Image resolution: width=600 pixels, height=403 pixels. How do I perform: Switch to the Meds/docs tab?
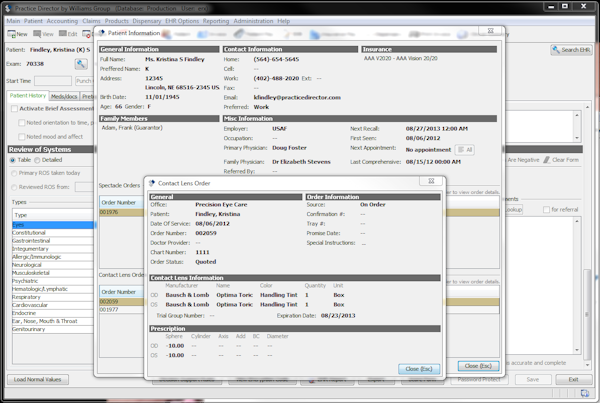tap(64, 96)
